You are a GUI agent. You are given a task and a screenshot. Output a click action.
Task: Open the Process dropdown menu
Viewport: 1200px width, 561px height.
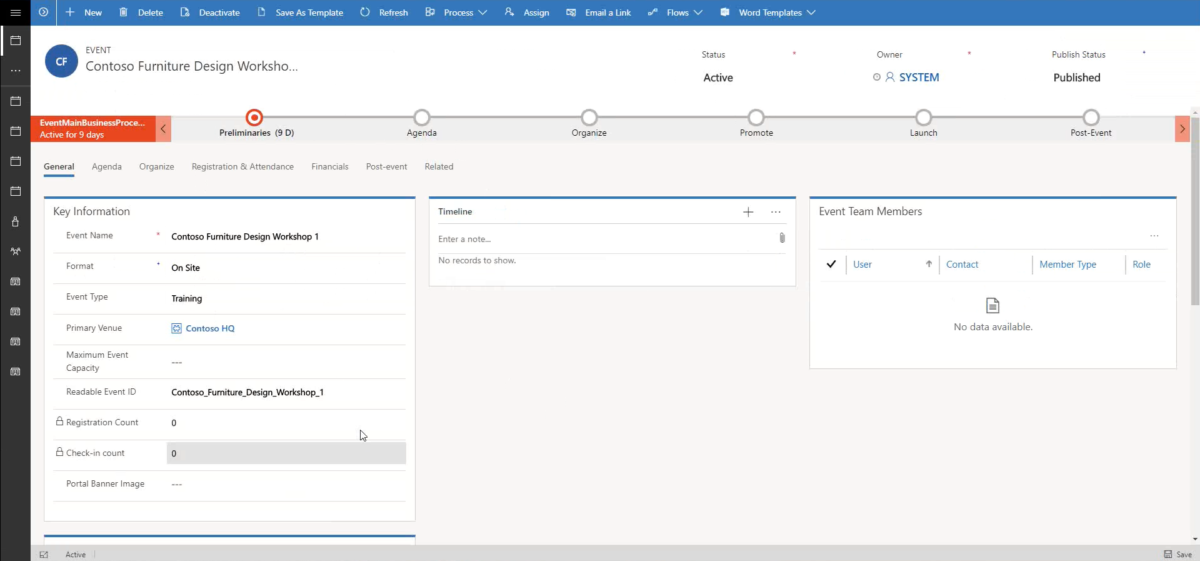point(456,12)
